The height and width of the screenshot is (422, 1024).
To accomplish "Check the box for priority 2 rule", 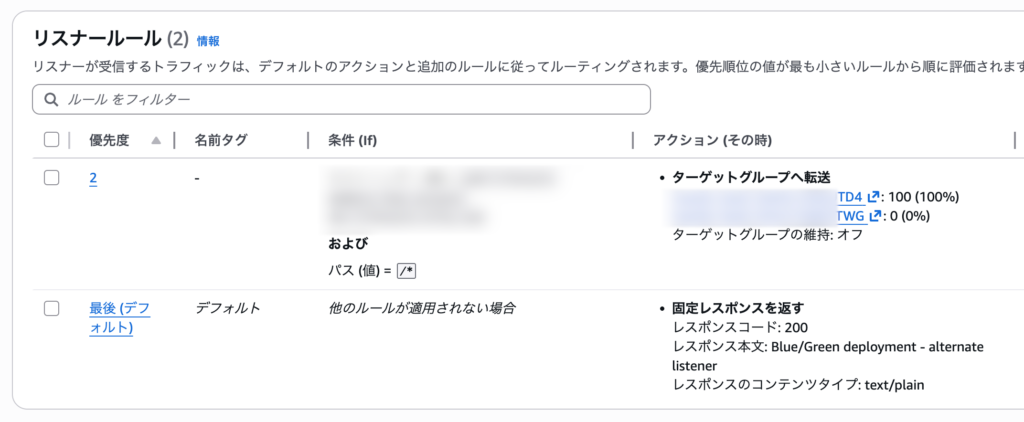I will (x=52, y=178).
